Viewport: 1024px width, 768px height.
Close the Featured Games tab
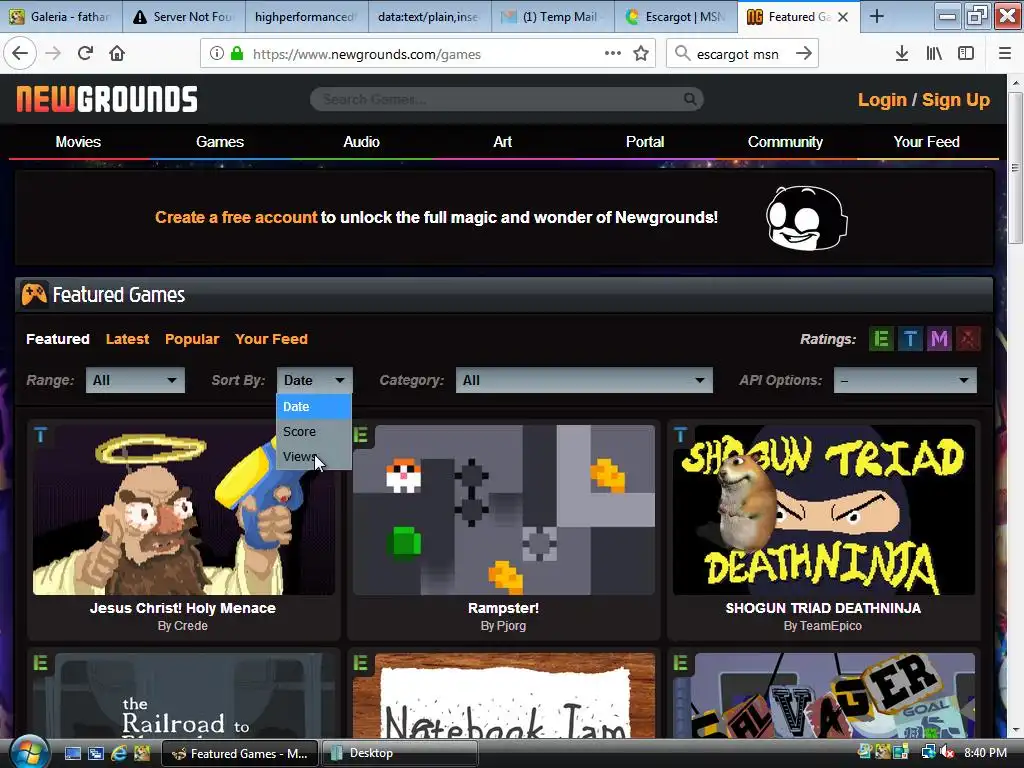(x=843, y=17)
